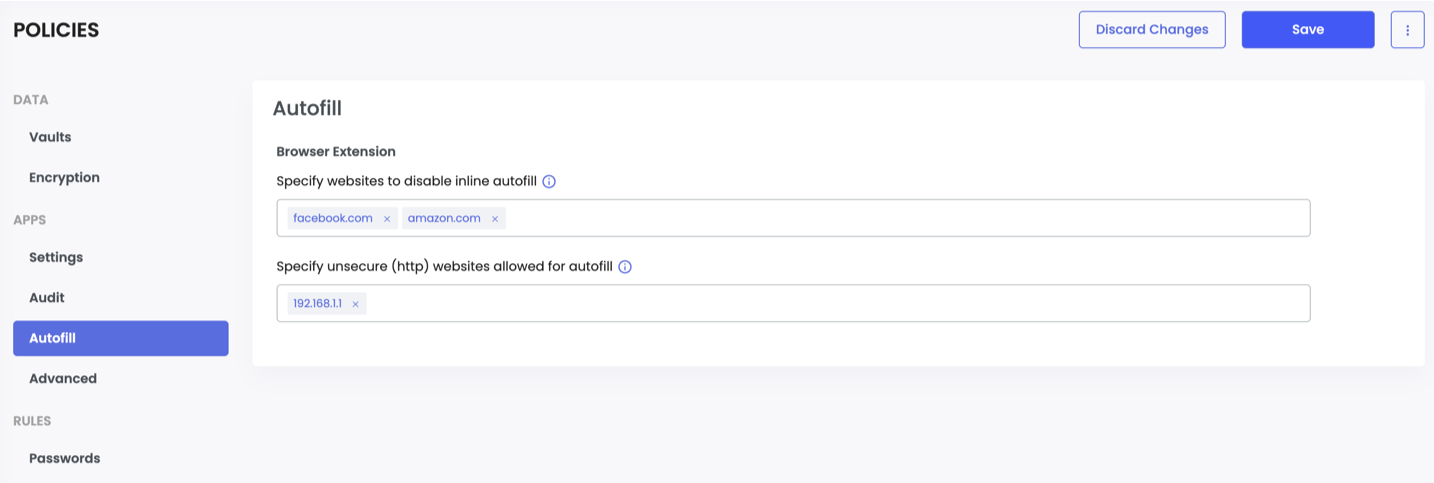The image size is (1434, 483).
Task: Click the RULES sidebar group label
Action: (32, 421)
